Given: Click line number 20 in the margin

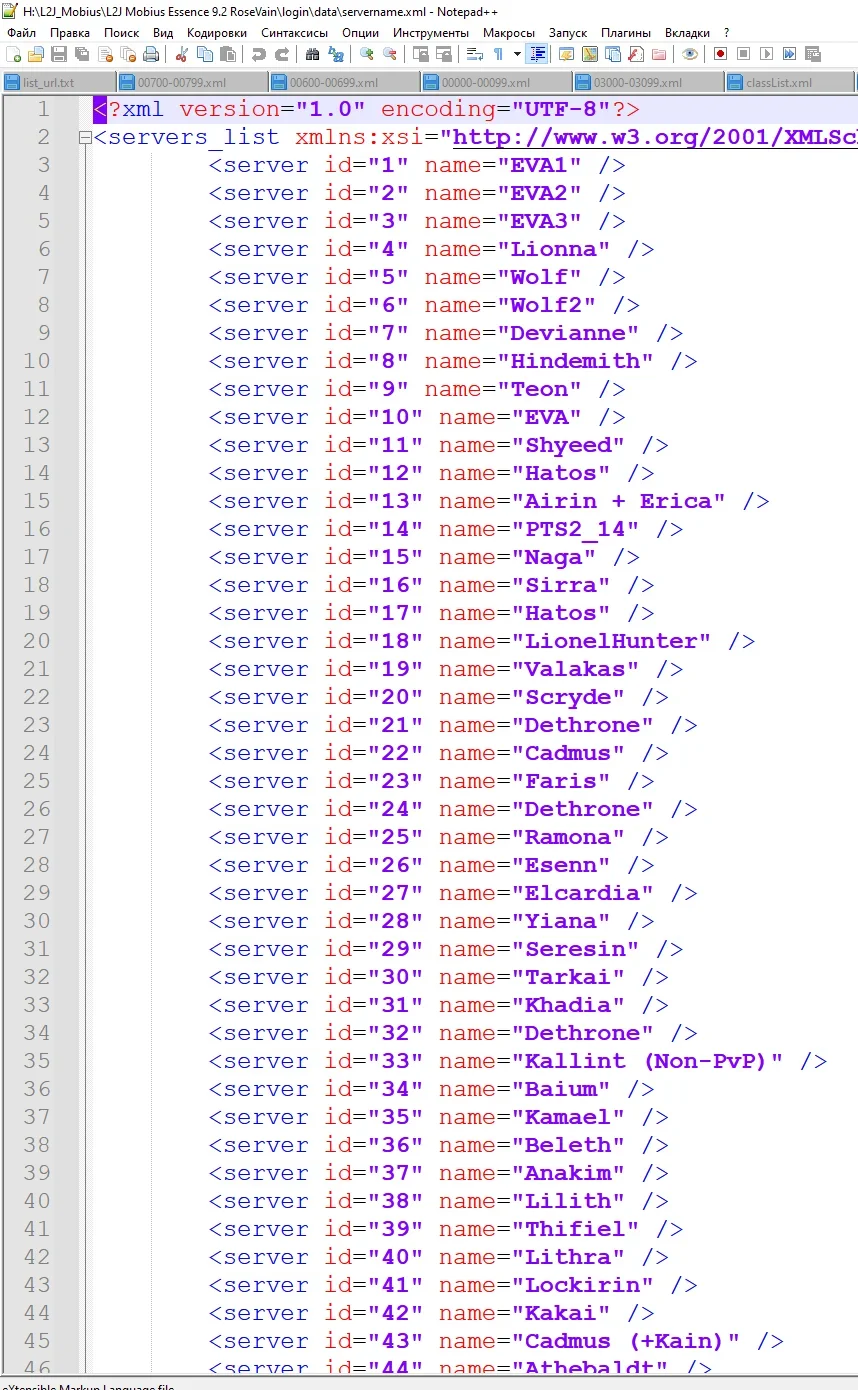Looking at the screenshot, I should pos(37,641).
